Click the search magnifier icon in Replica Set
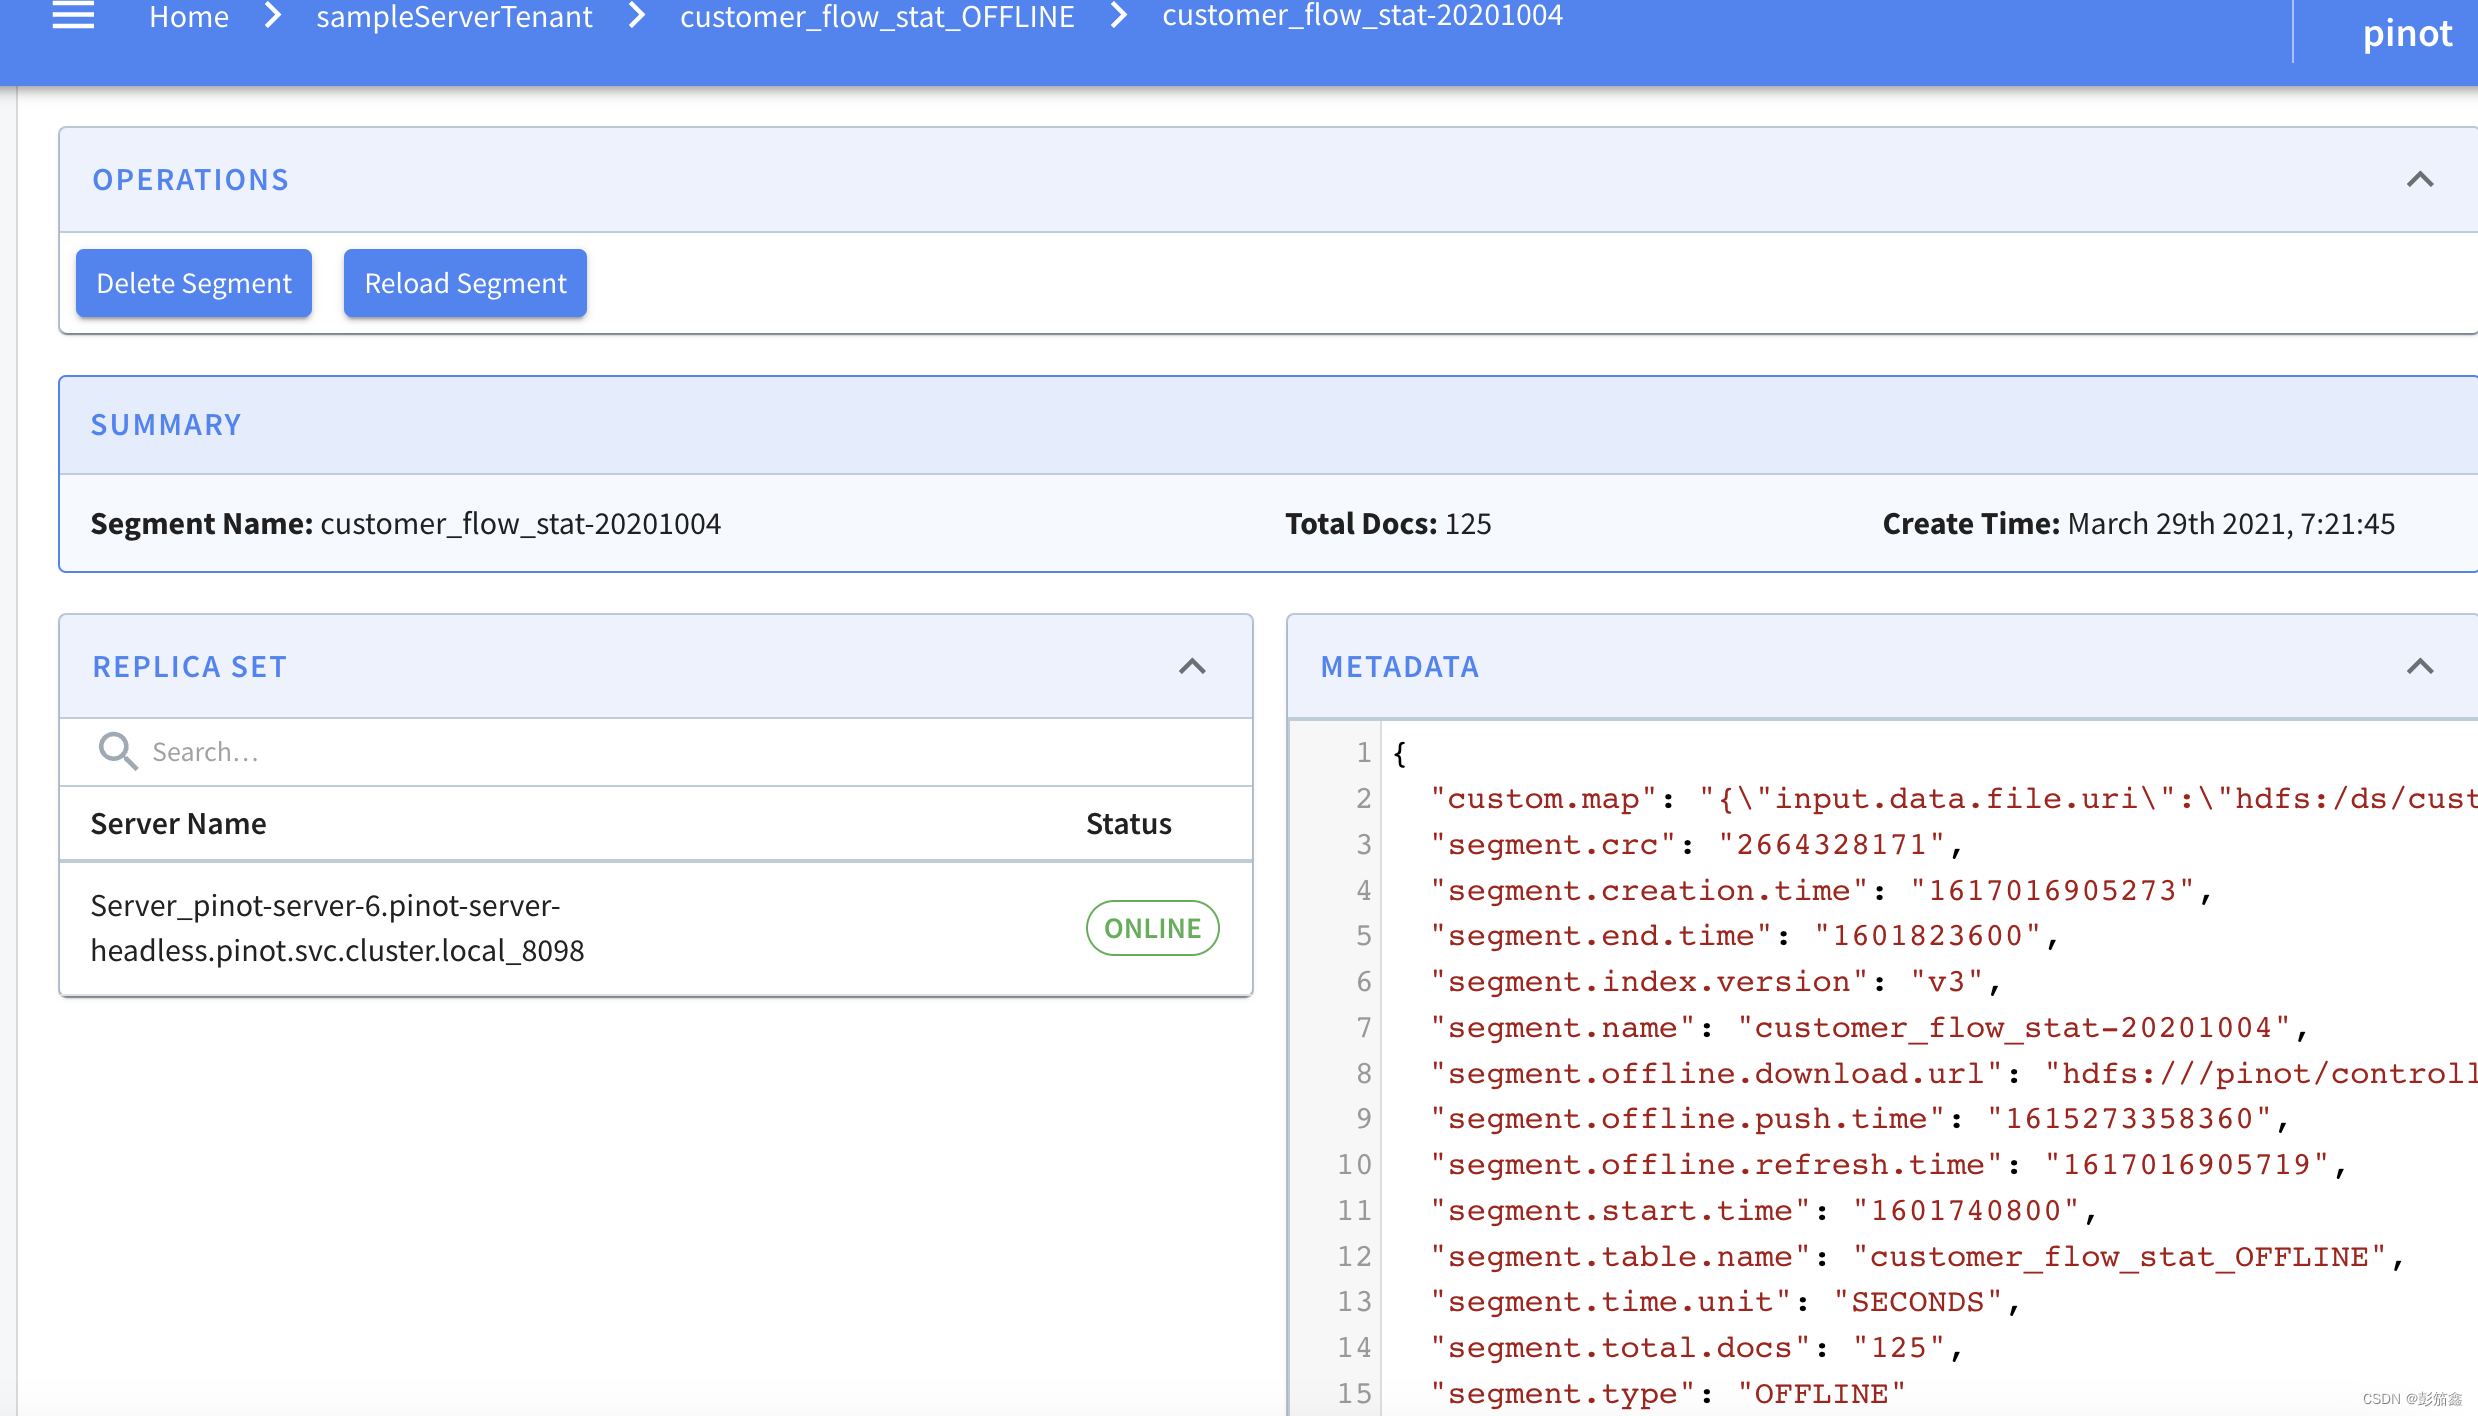 [x=117, y=751]
